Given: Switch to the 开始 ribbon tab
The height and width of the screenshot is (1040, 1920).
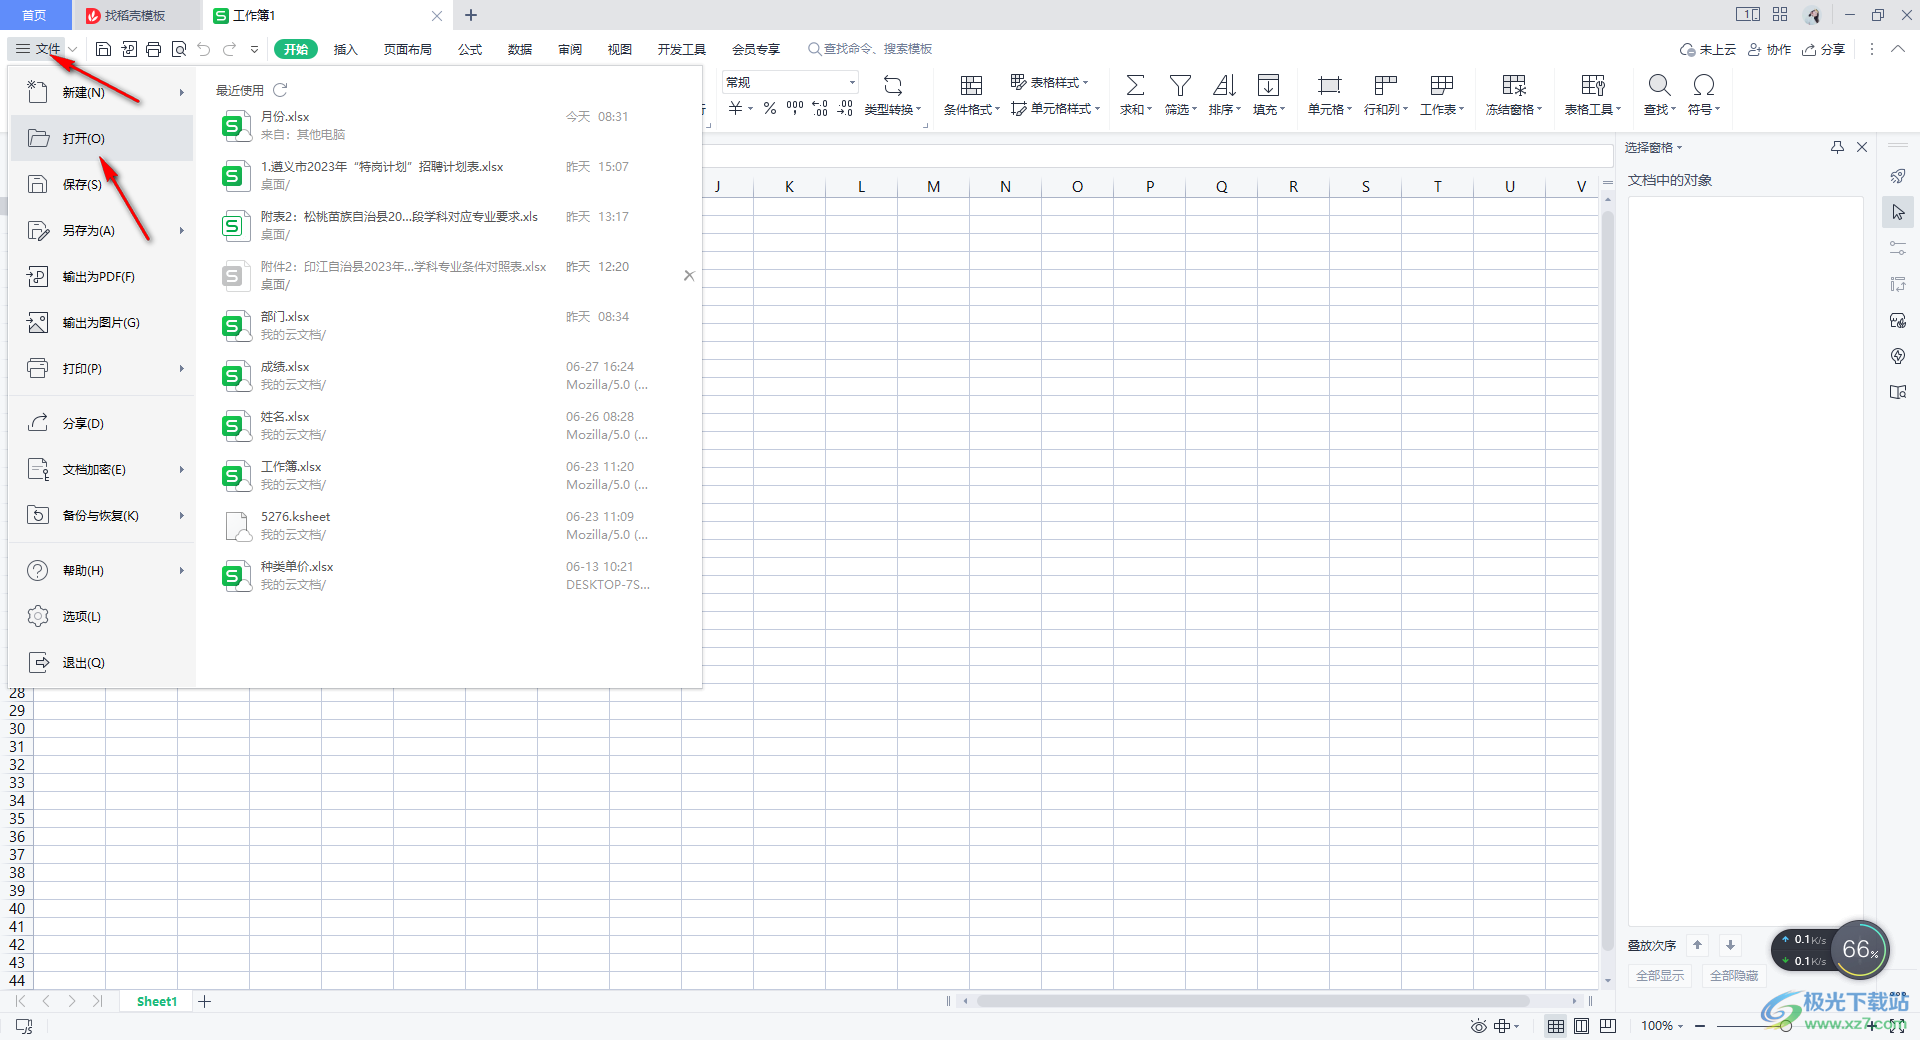Looking at the screenshot, I should tap(296, 49).
